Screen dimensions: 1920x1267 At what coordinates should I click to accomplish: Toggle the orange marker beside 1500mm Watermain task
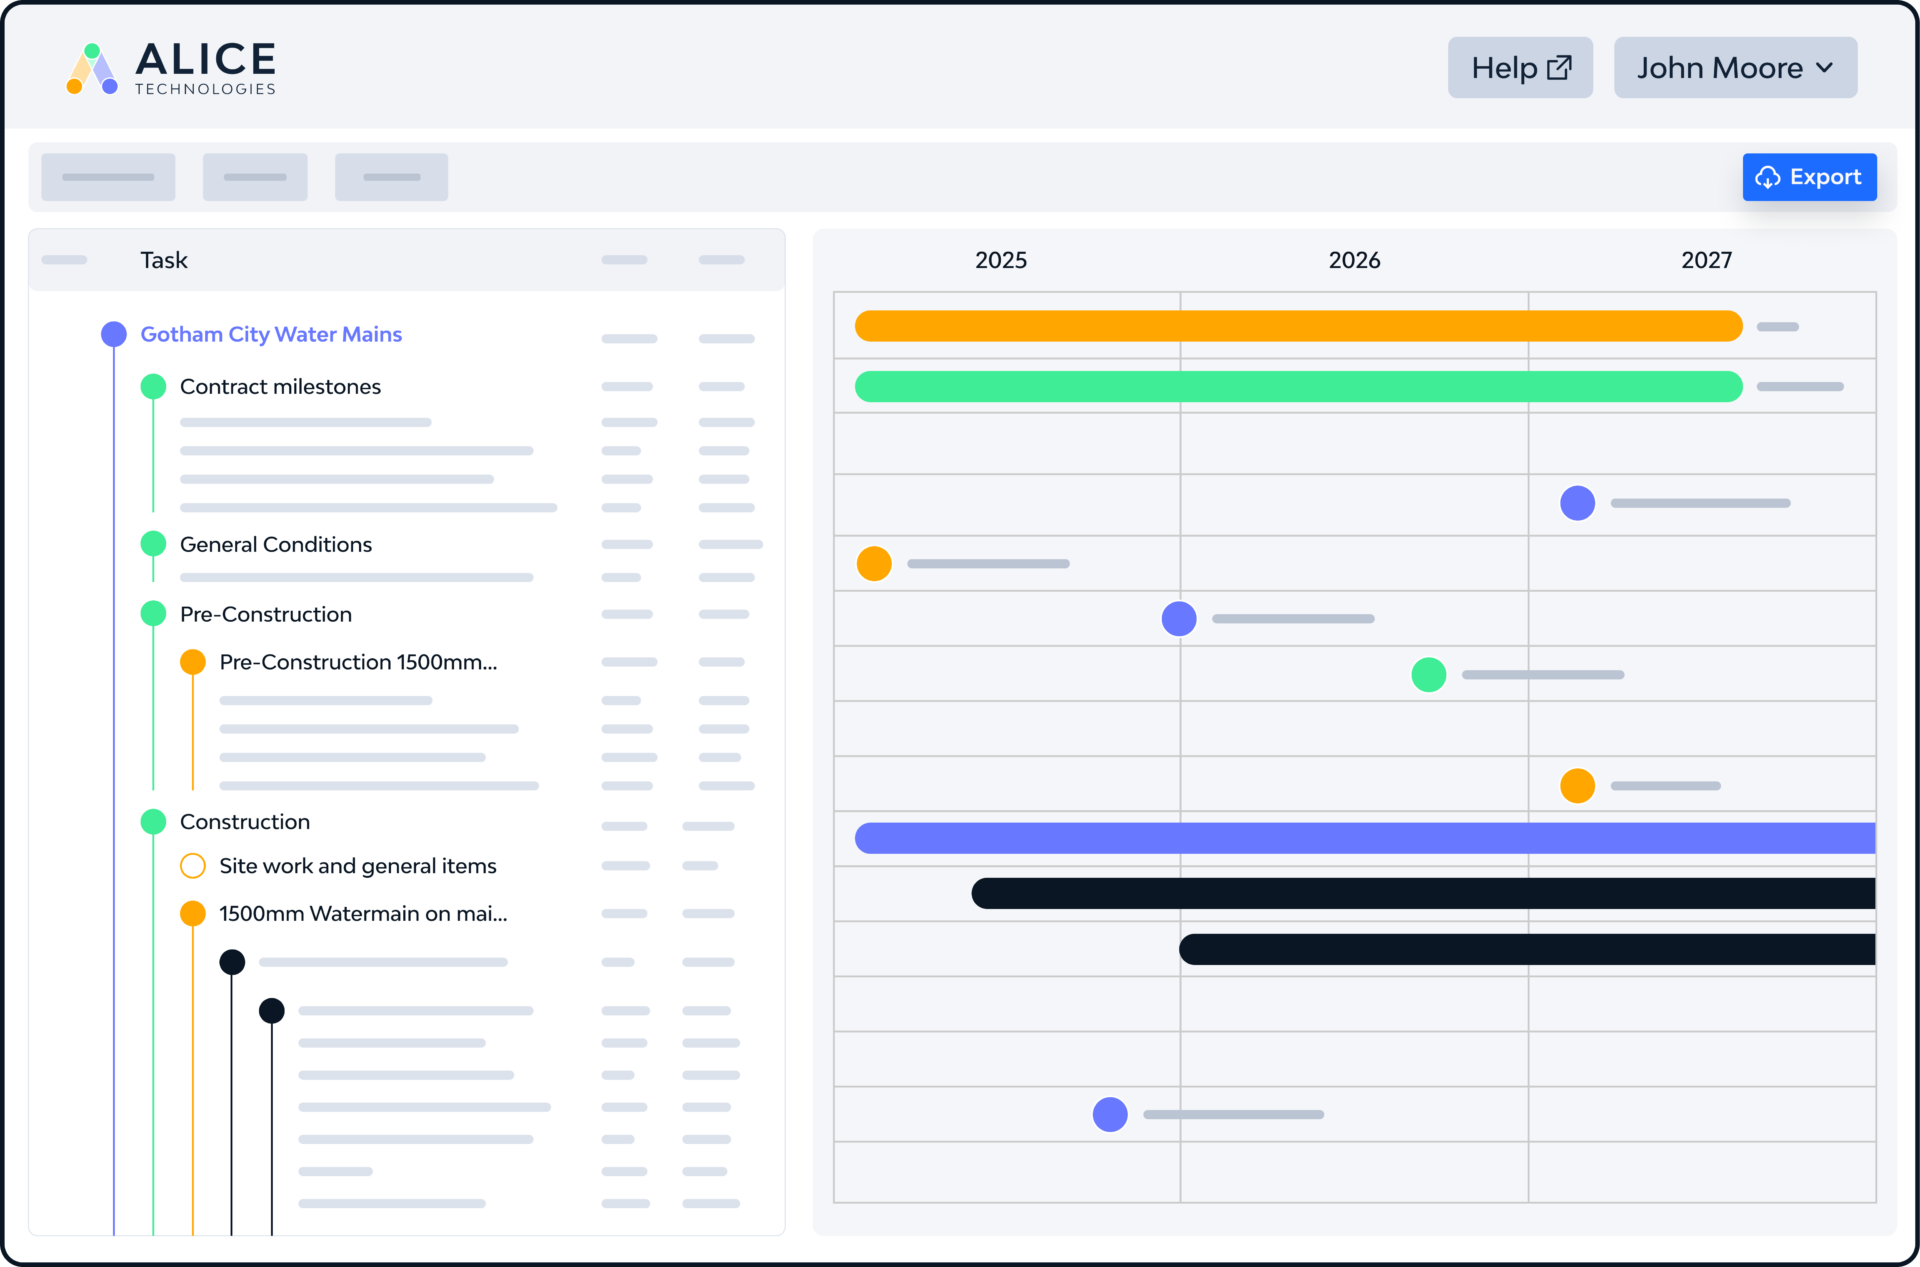point(192,913)
